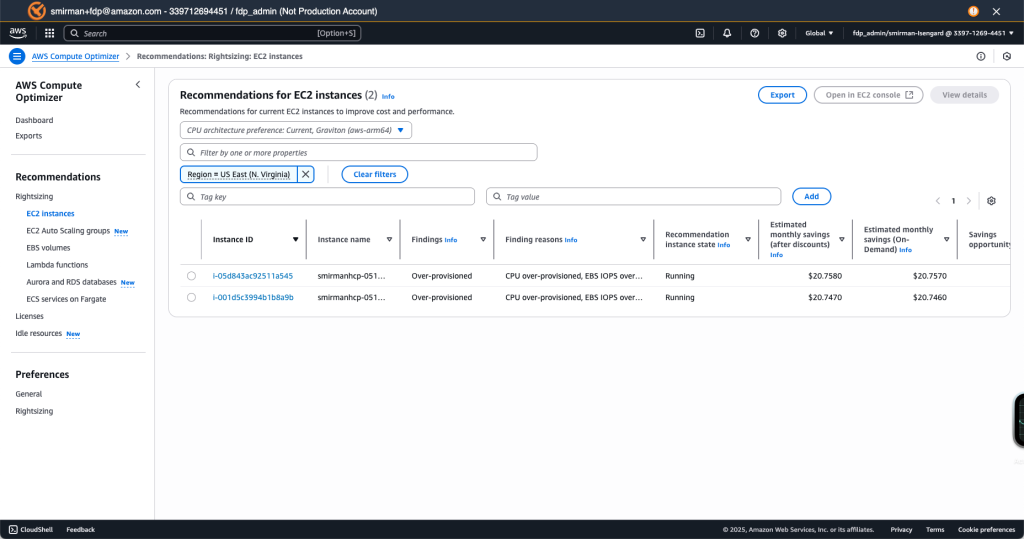Open the services grid menu icon
Image resolution: width=1024 pixels, height=539 pixels.
tap(50, 33)
